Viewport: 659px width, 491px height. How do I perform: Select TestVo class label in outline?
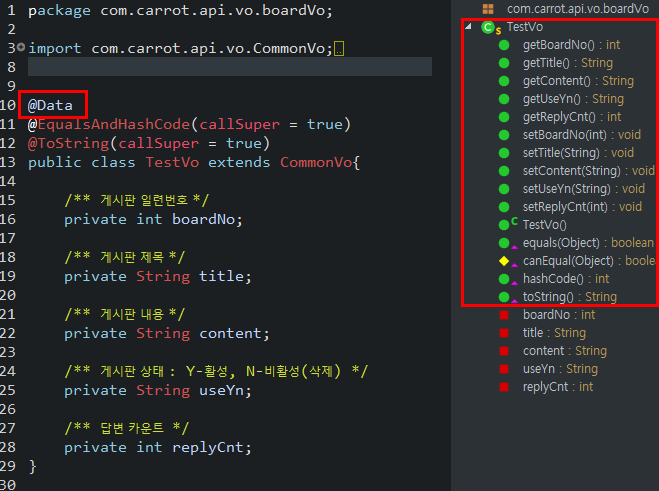tap(525, 27)
